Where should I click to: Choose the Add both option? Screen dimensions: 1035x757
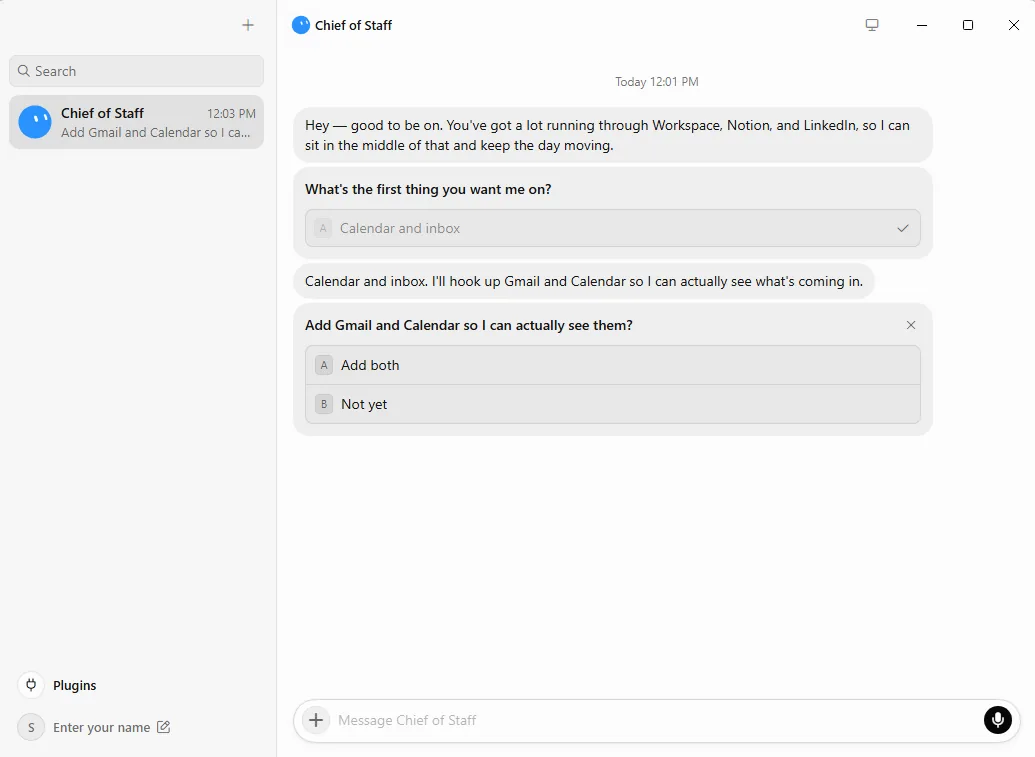pyautogui.click(x=613, y=365)
